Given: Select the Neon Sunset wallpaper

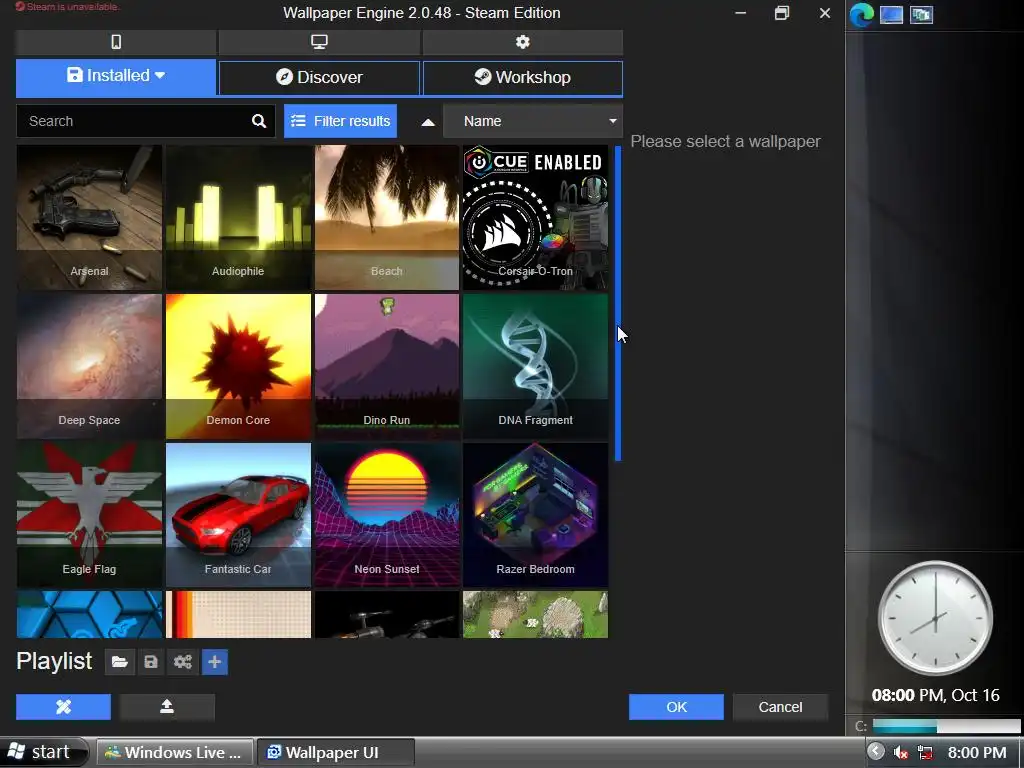Looking at the screenshot, I should pyautogui.click(x=387, y=515).
